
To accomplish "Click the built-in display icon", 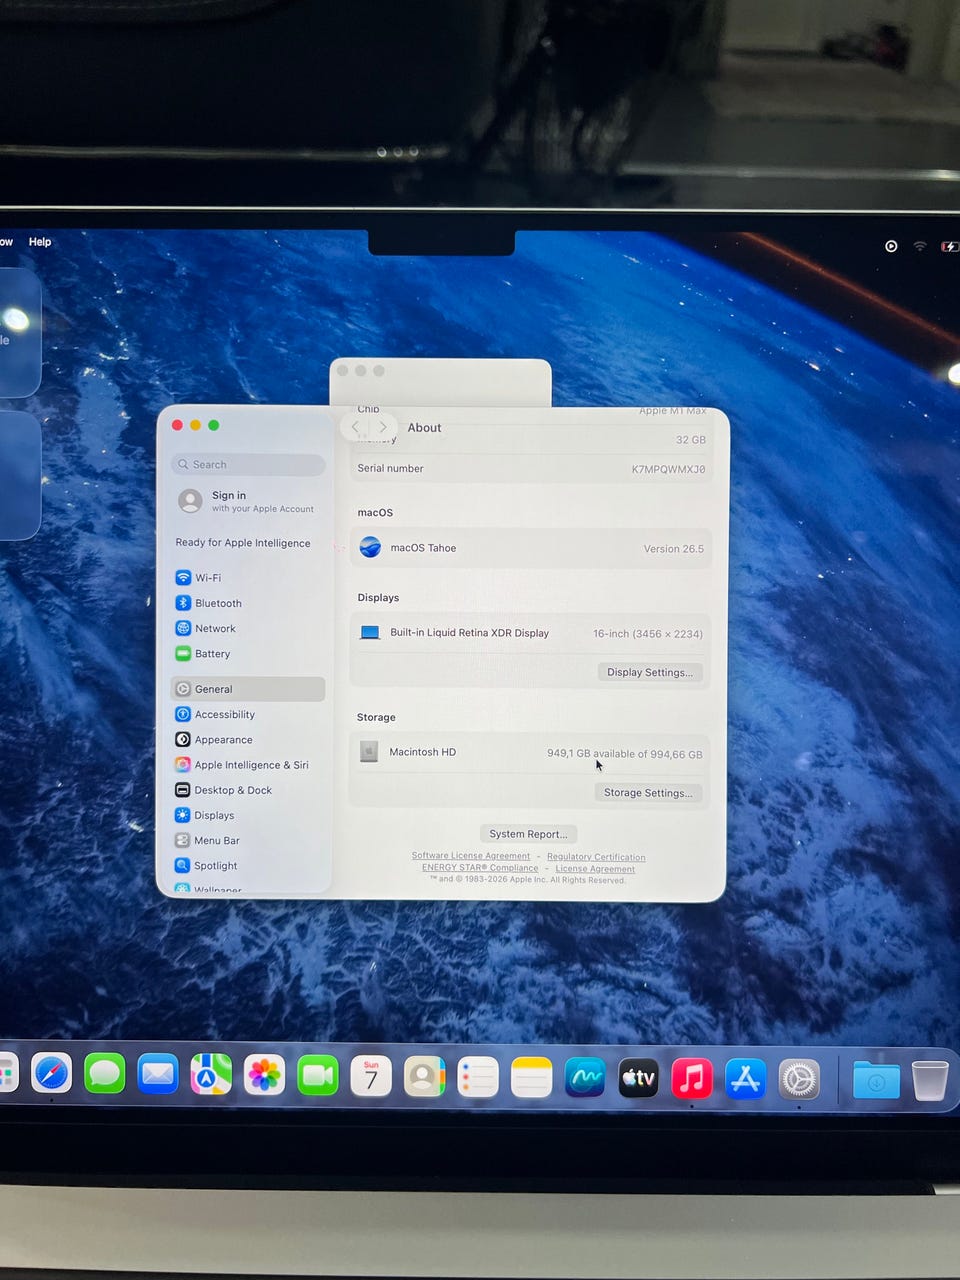I will [x=370, y=633].
